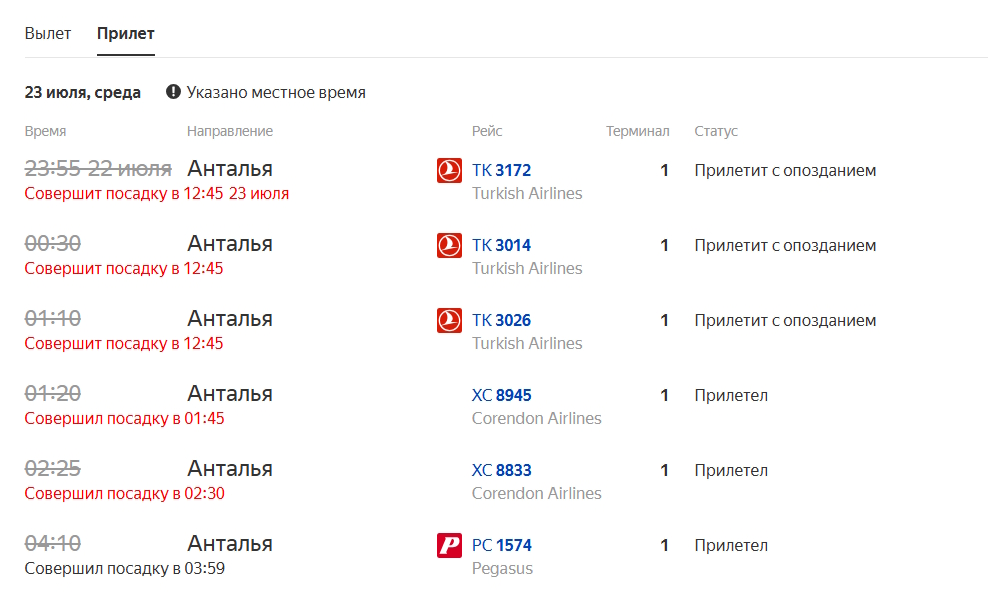Click the Направление column header

pyautogui.click(x=230, y=131)
